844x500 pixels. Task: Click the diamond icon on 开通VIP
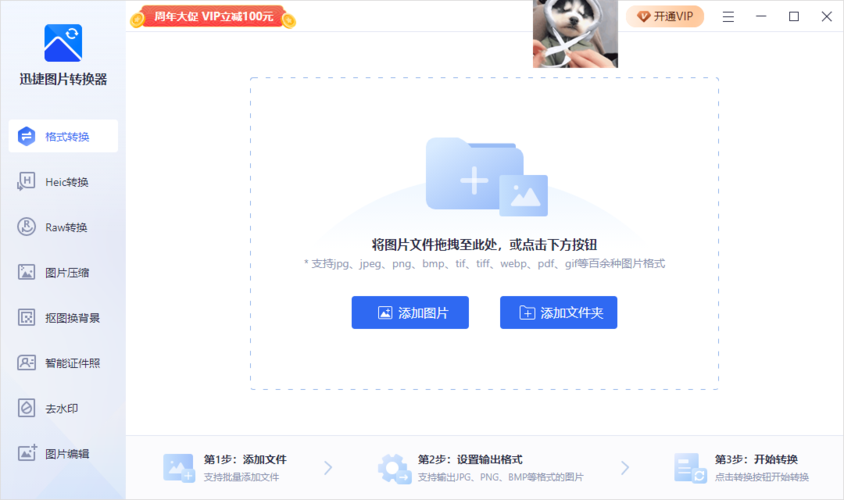pos(643,17)
